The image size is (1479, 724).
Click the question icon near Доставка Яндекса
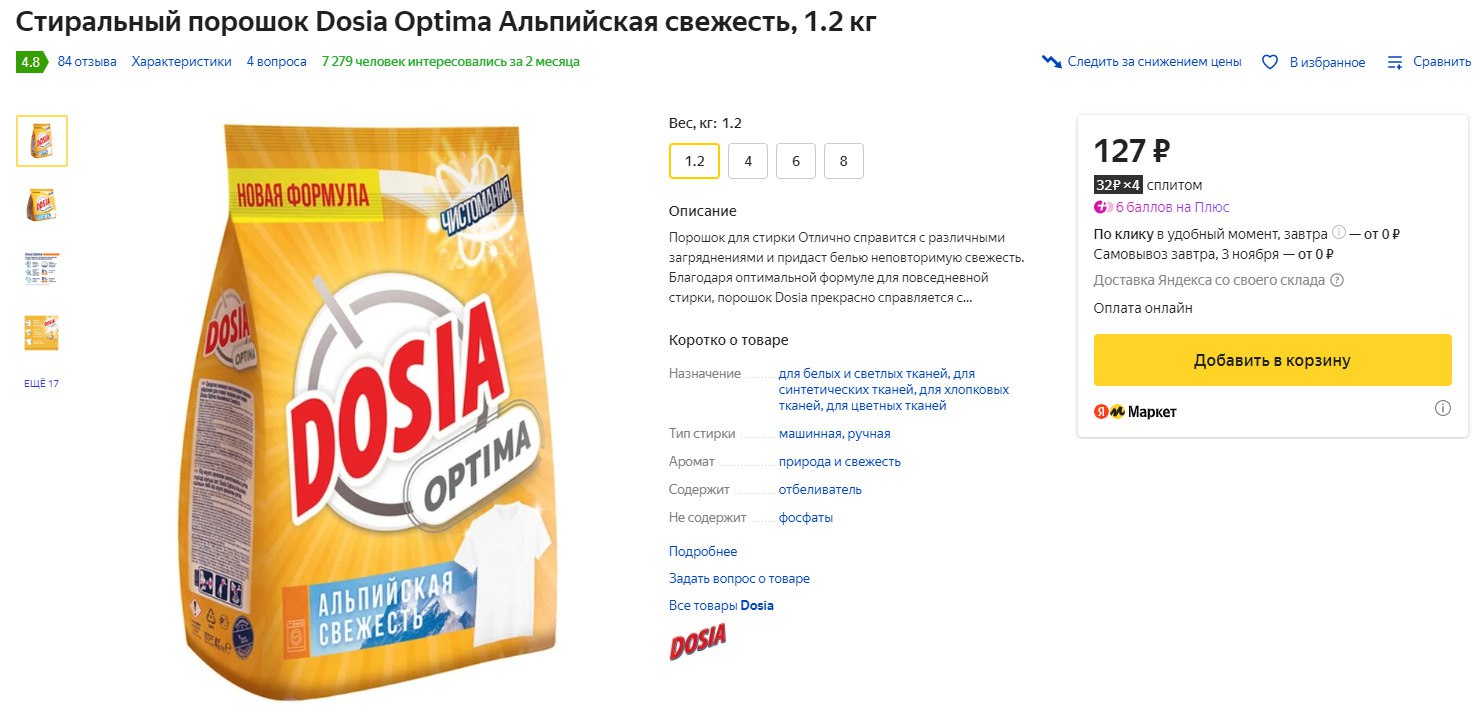pyautogui.click(x=1337, y=280)
